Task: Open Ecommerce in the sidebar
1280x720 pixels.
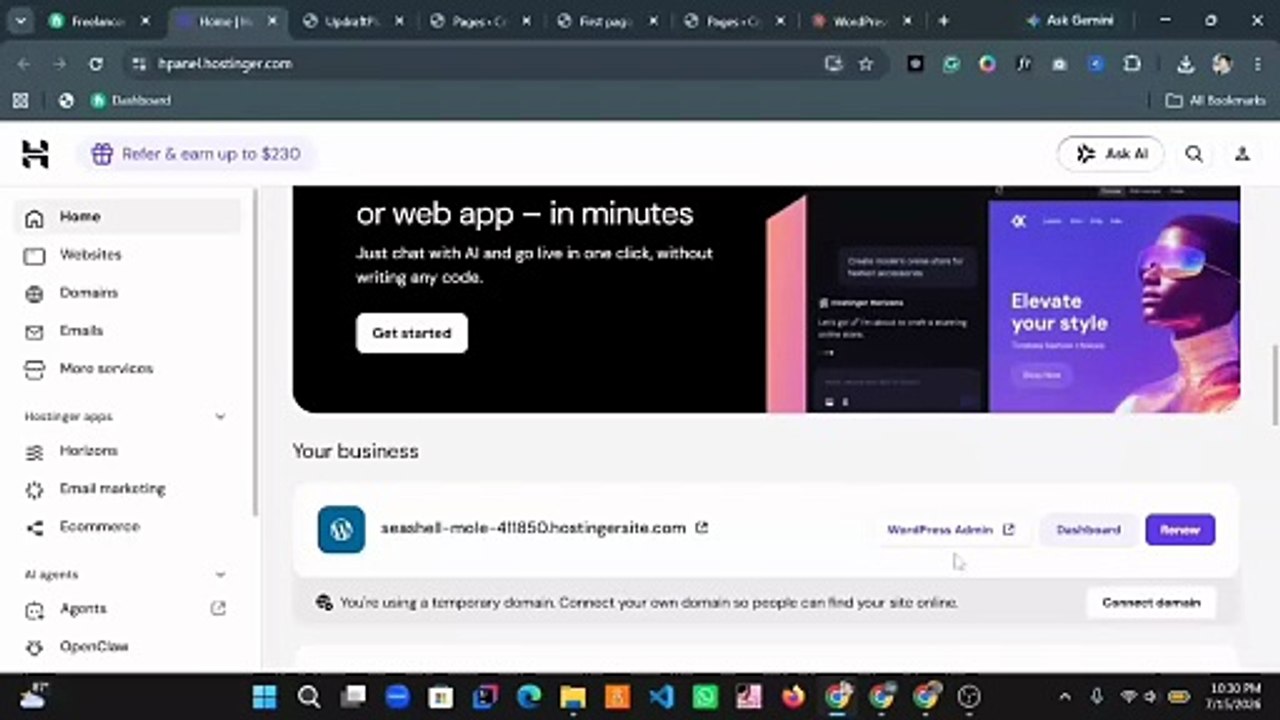Action: tap(128, 527)
